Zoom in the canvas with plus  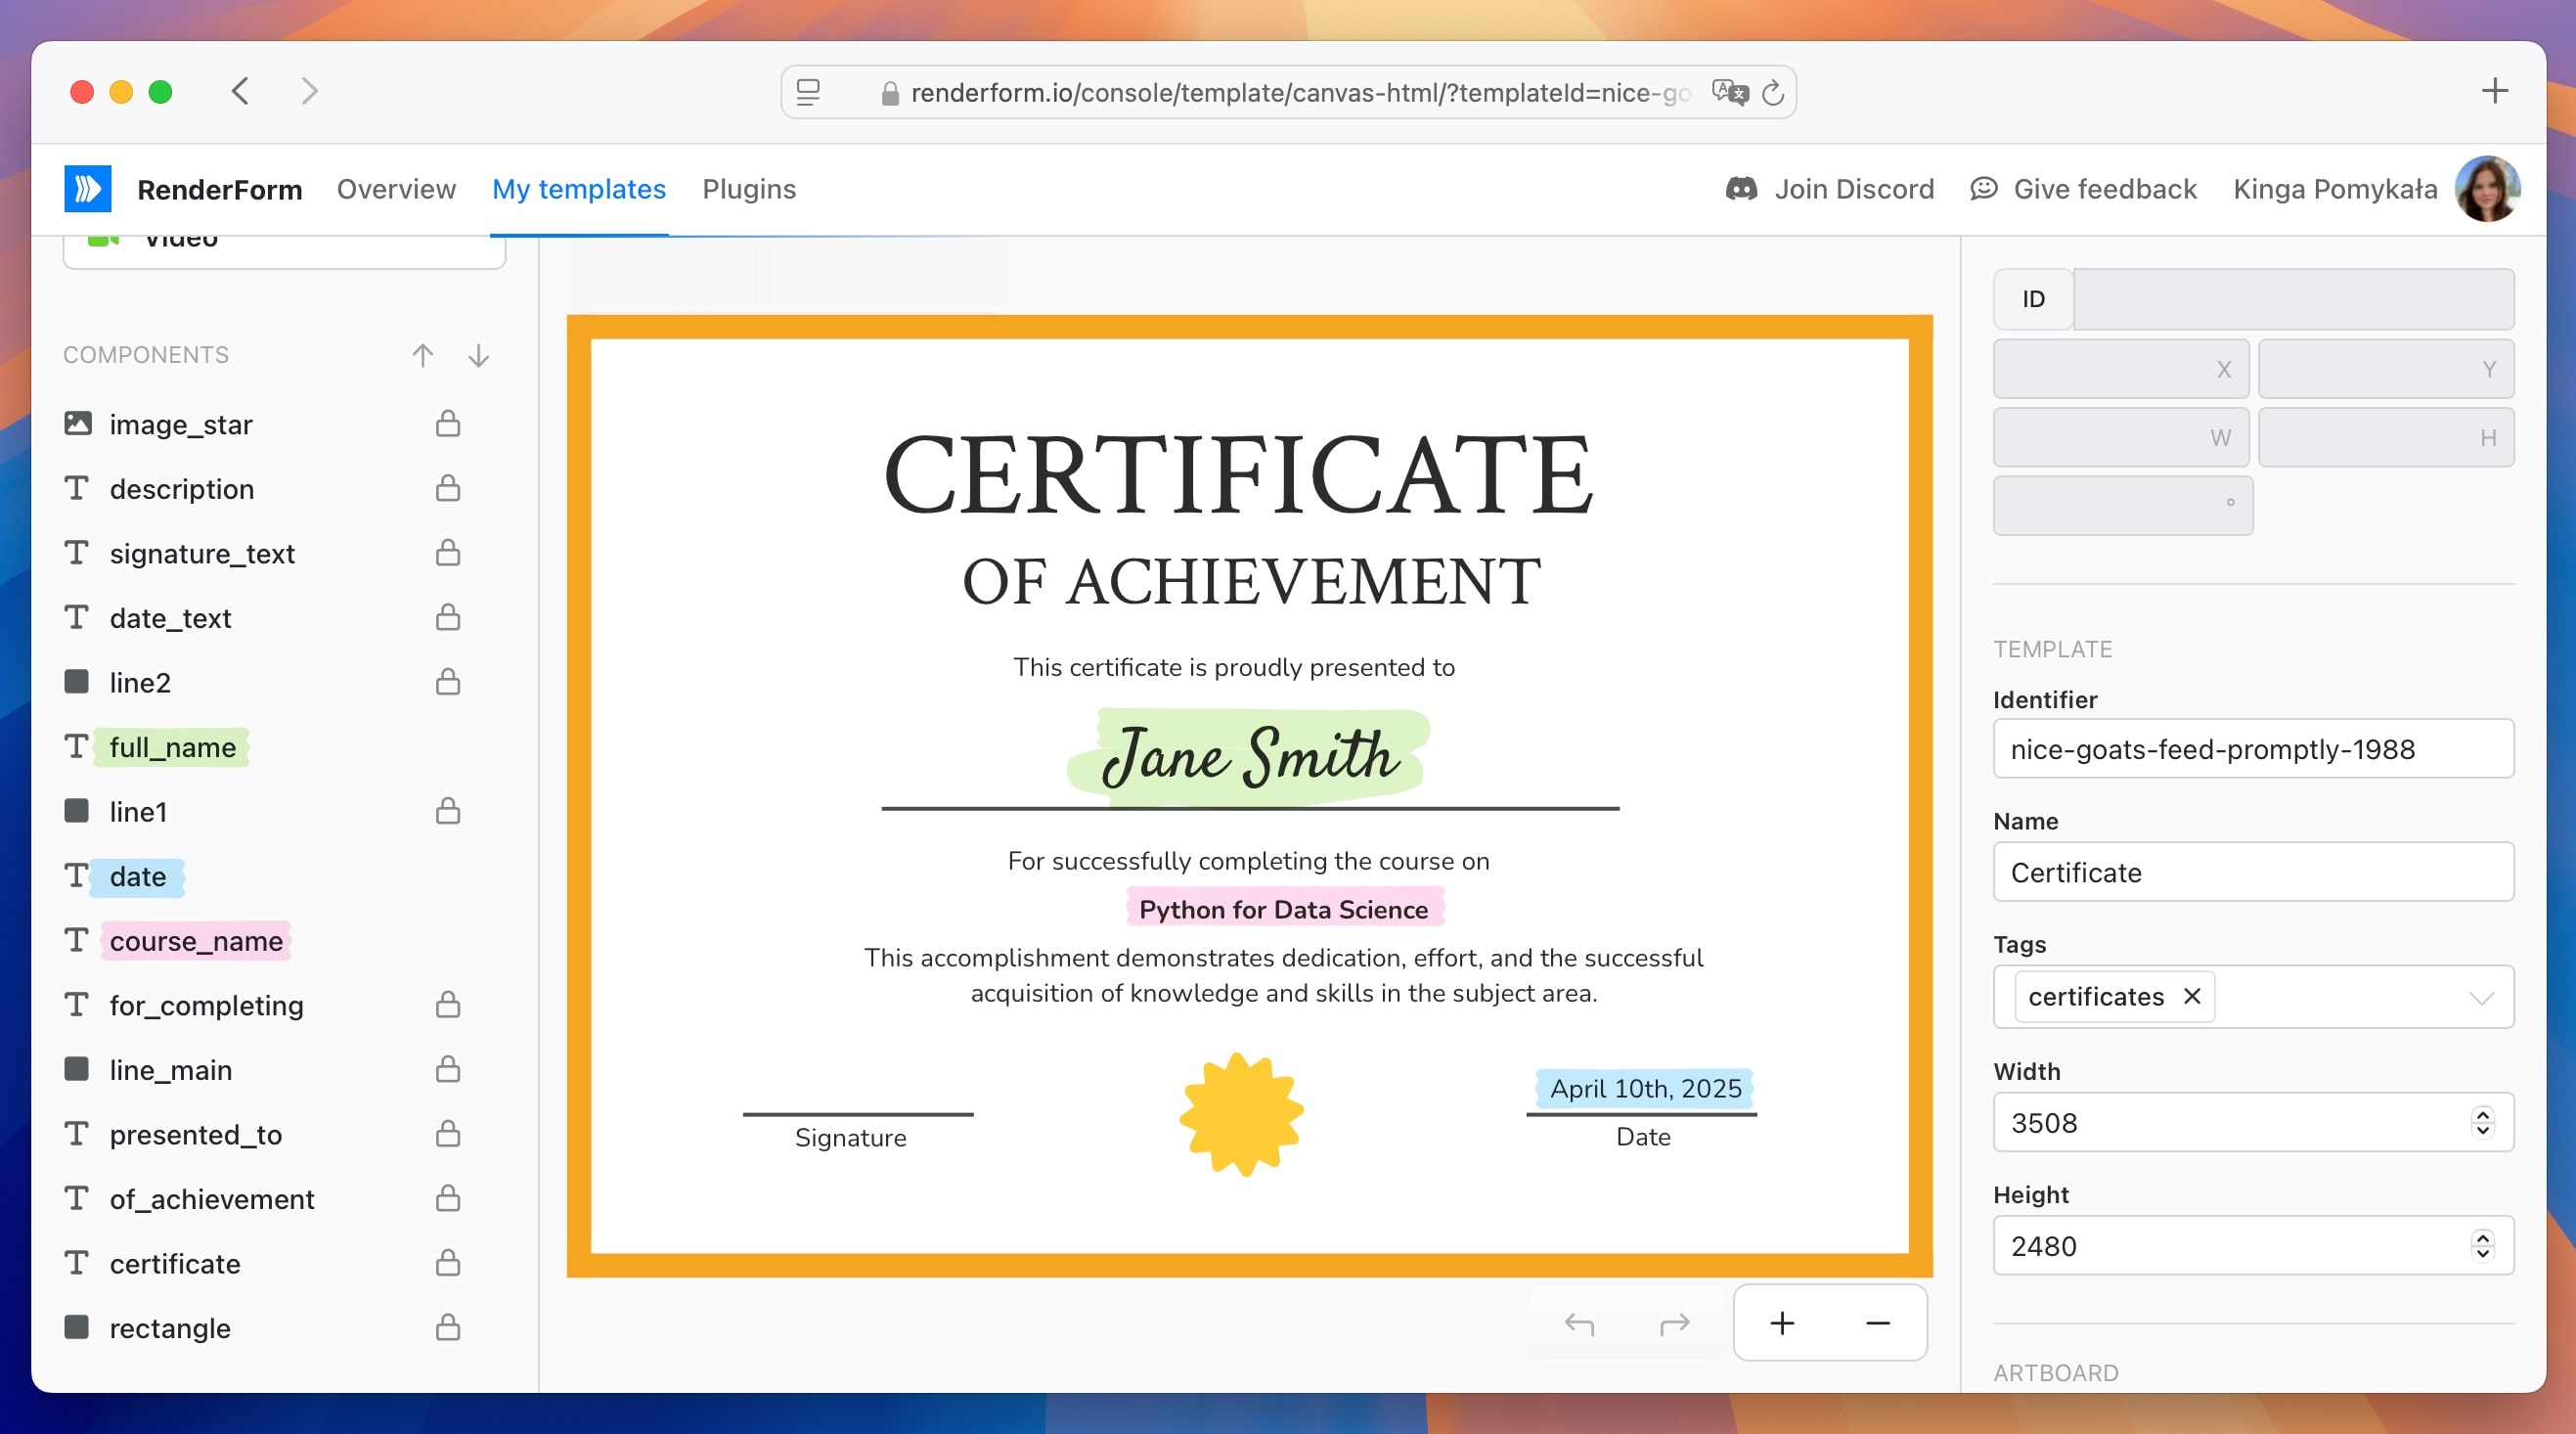1782,1324
